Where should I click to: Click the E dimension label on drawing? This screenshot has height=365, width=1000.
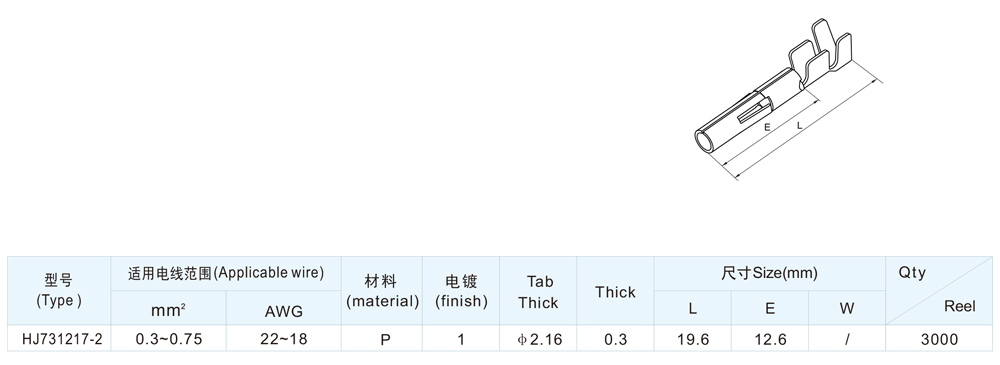(767, 127)
